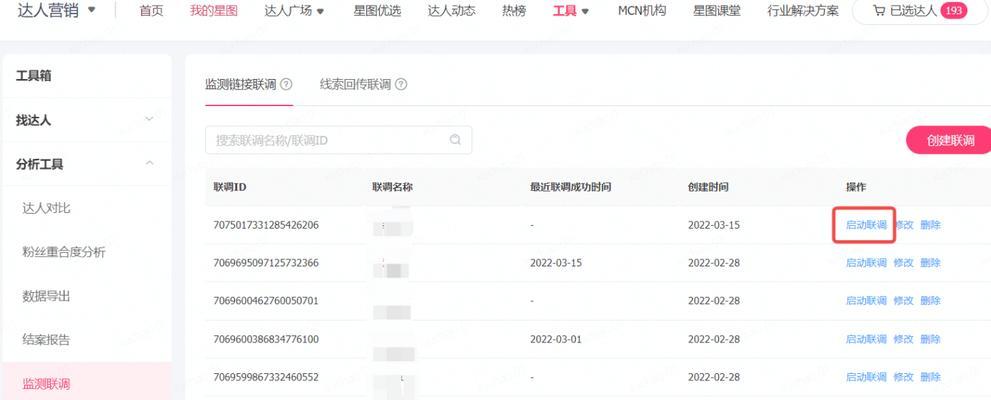
Task: Click 删除 for ID 7069600462760050701
Action: pos(930,301)
